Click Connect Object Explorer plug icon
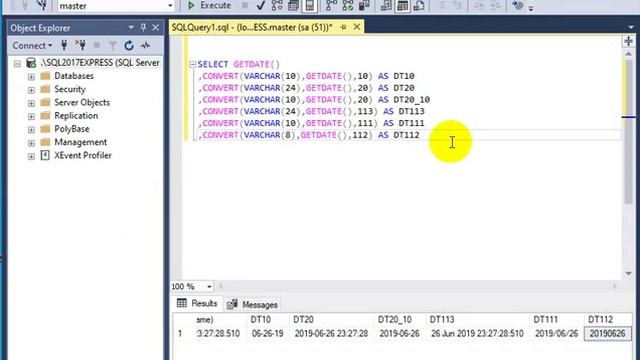This screenshot has width=640, height=360. pyautogui.click(x=64, y=45)
